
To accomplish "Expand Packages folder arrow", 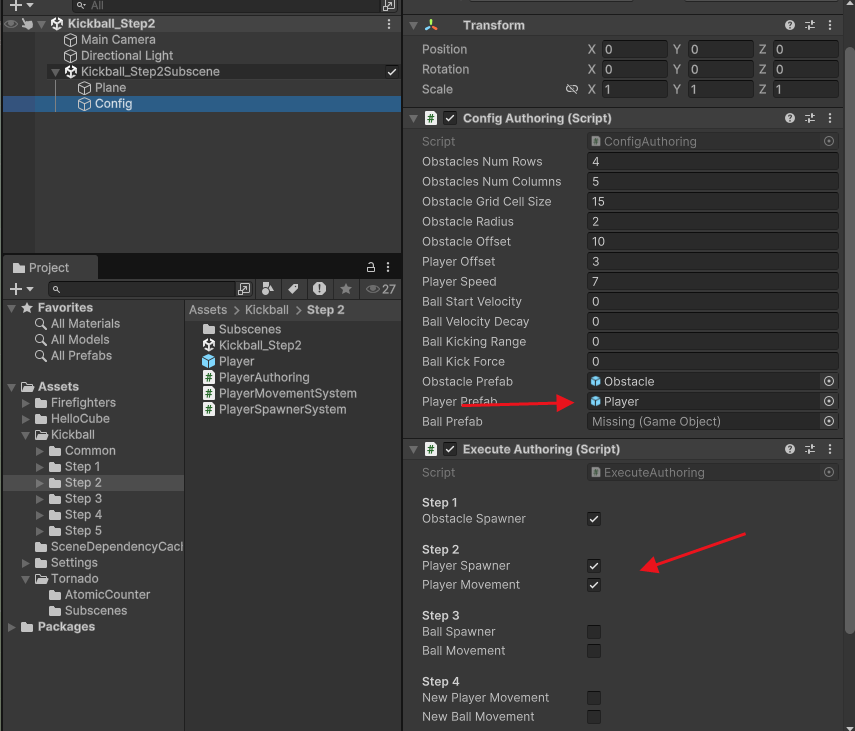I will pos(11,627).
